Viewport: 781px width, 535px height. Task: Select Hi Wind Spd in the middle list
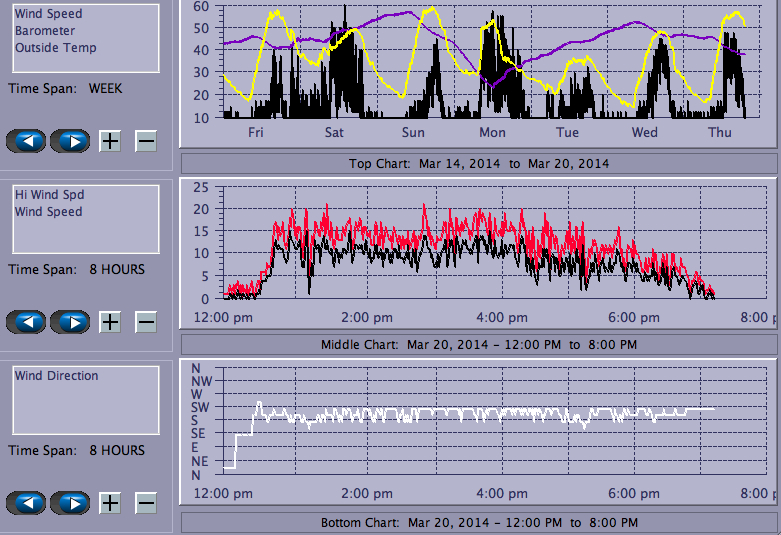click(44, 195)
